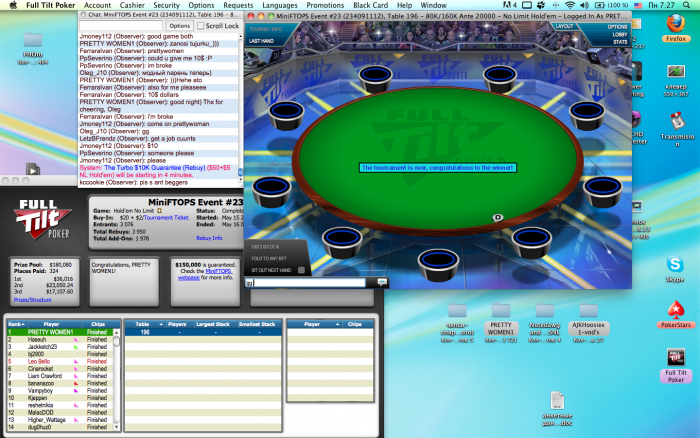Sort right panel by Chips column header
Viewport: 700px width, 438px height.
(355, 324)
